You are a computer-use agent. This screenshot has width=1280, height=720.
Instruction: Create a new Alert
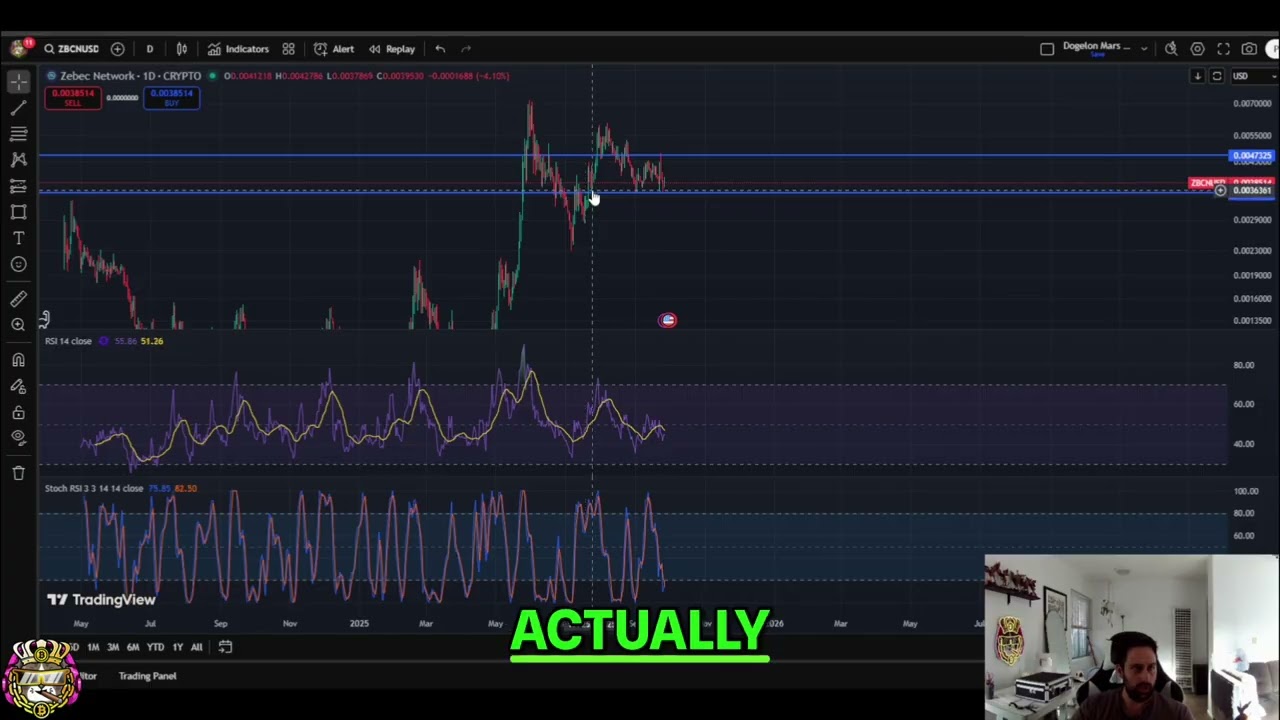coord(334,49)
